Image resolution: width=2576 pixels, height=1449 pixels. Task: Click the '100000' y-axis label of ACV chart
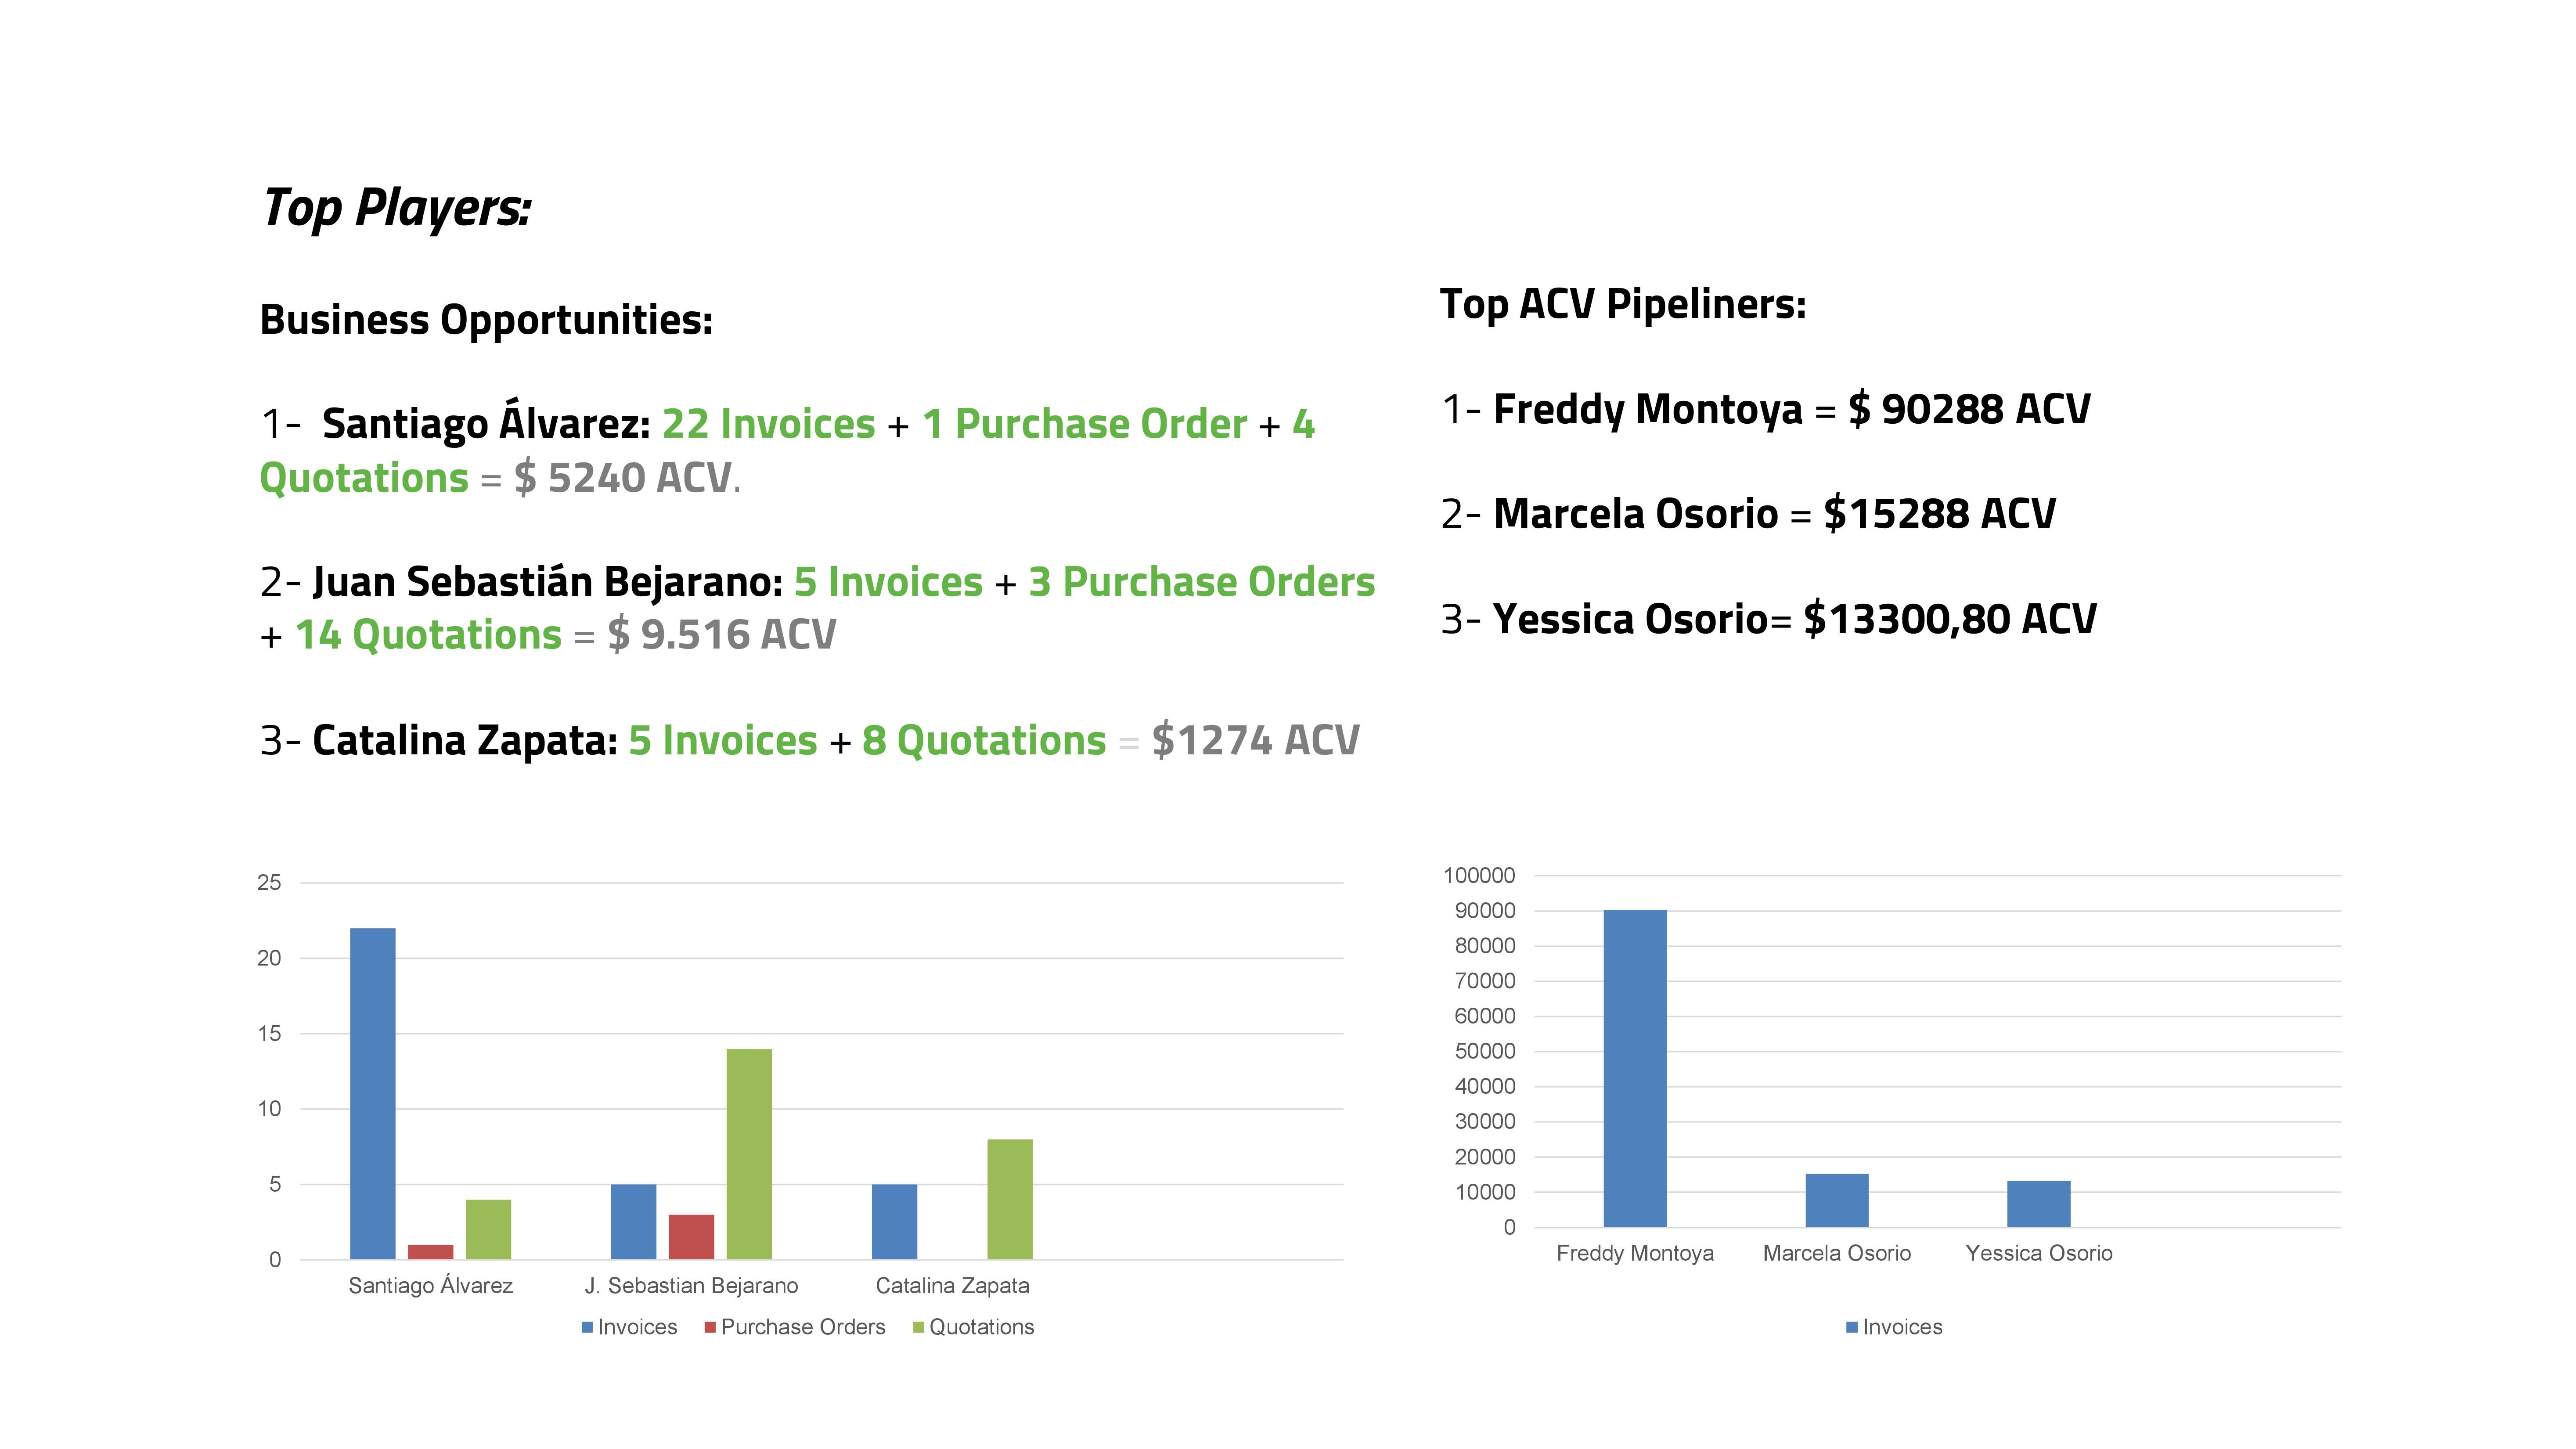[1479, 876]
